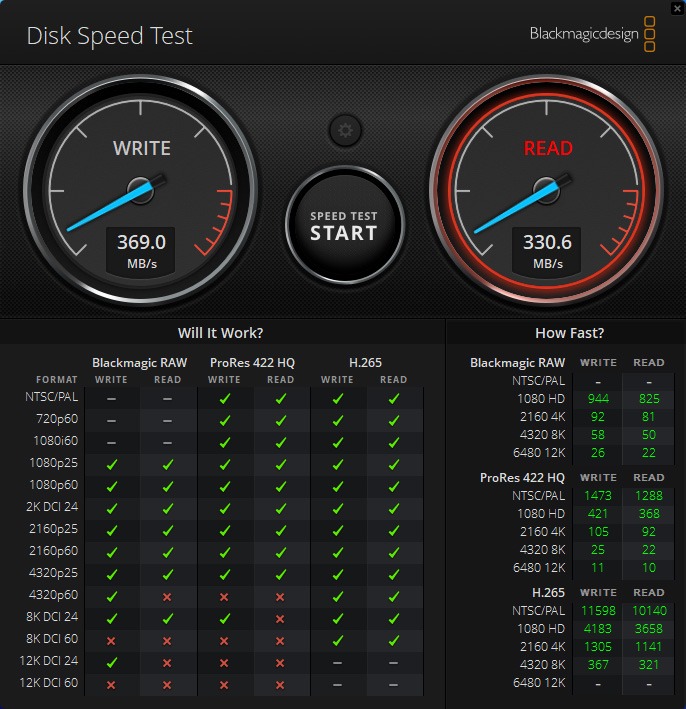Click the ProRes 422 HQ column header in Will It Work
Viewport: 686px width, 709px height.
coord(252,363)
